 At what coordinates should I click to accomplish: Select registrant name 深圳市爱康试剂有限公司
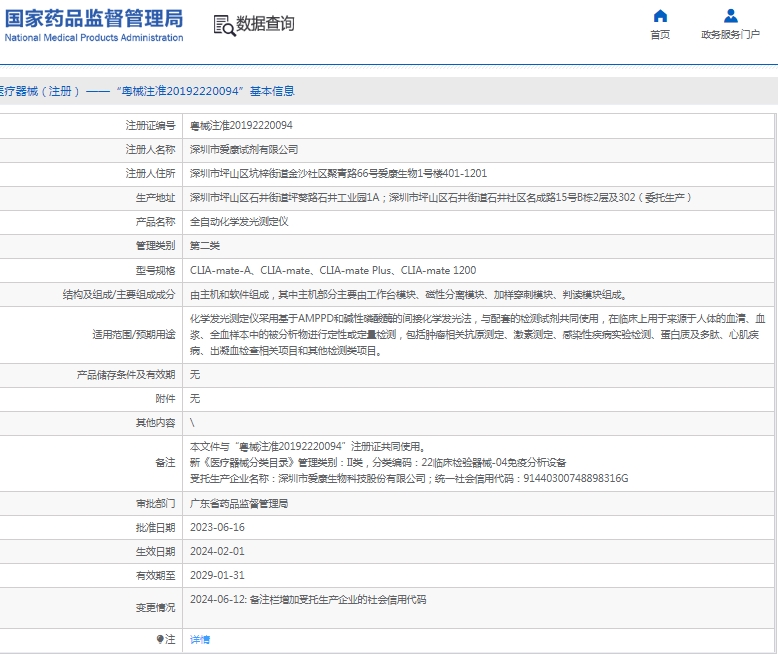(x=244, y=149)
